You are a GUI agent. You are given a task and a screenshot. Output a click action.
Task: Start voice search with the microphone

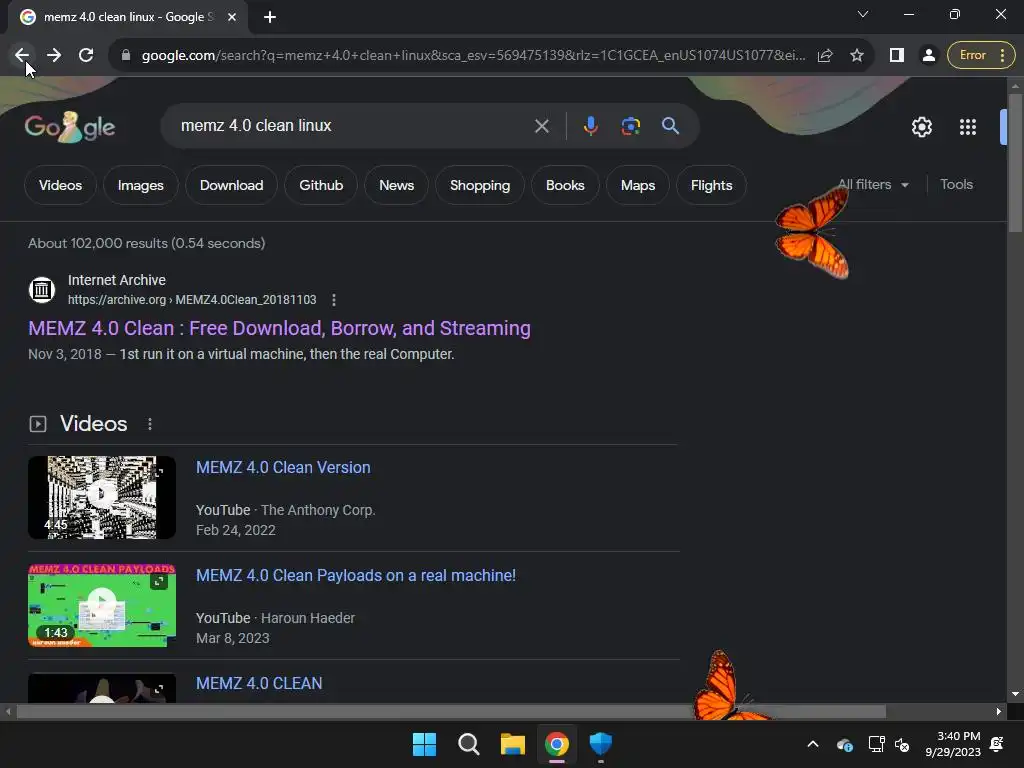[x=590, y=126]
